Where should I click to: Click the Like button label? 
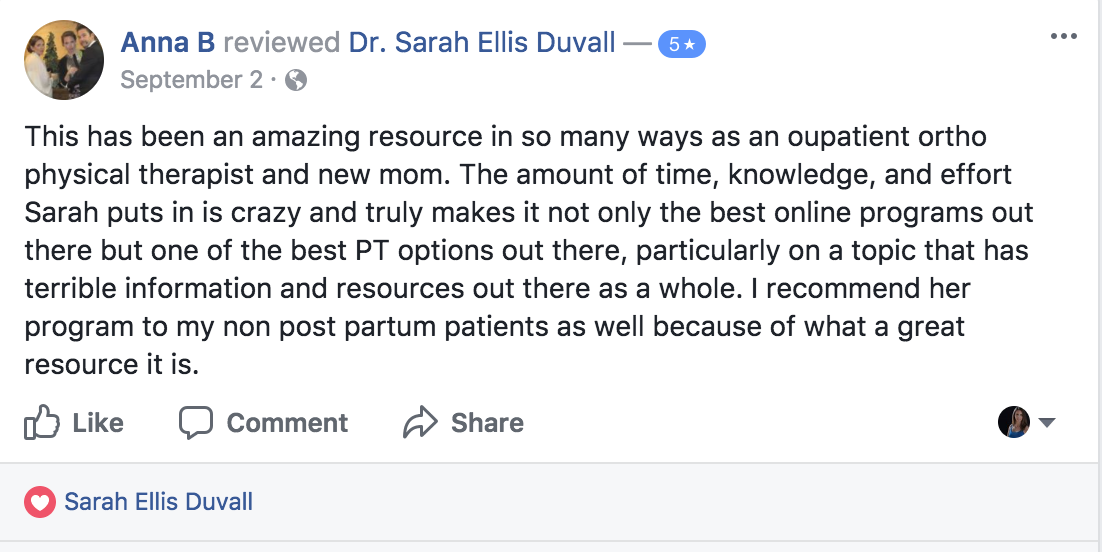click(x=98, y=423)
